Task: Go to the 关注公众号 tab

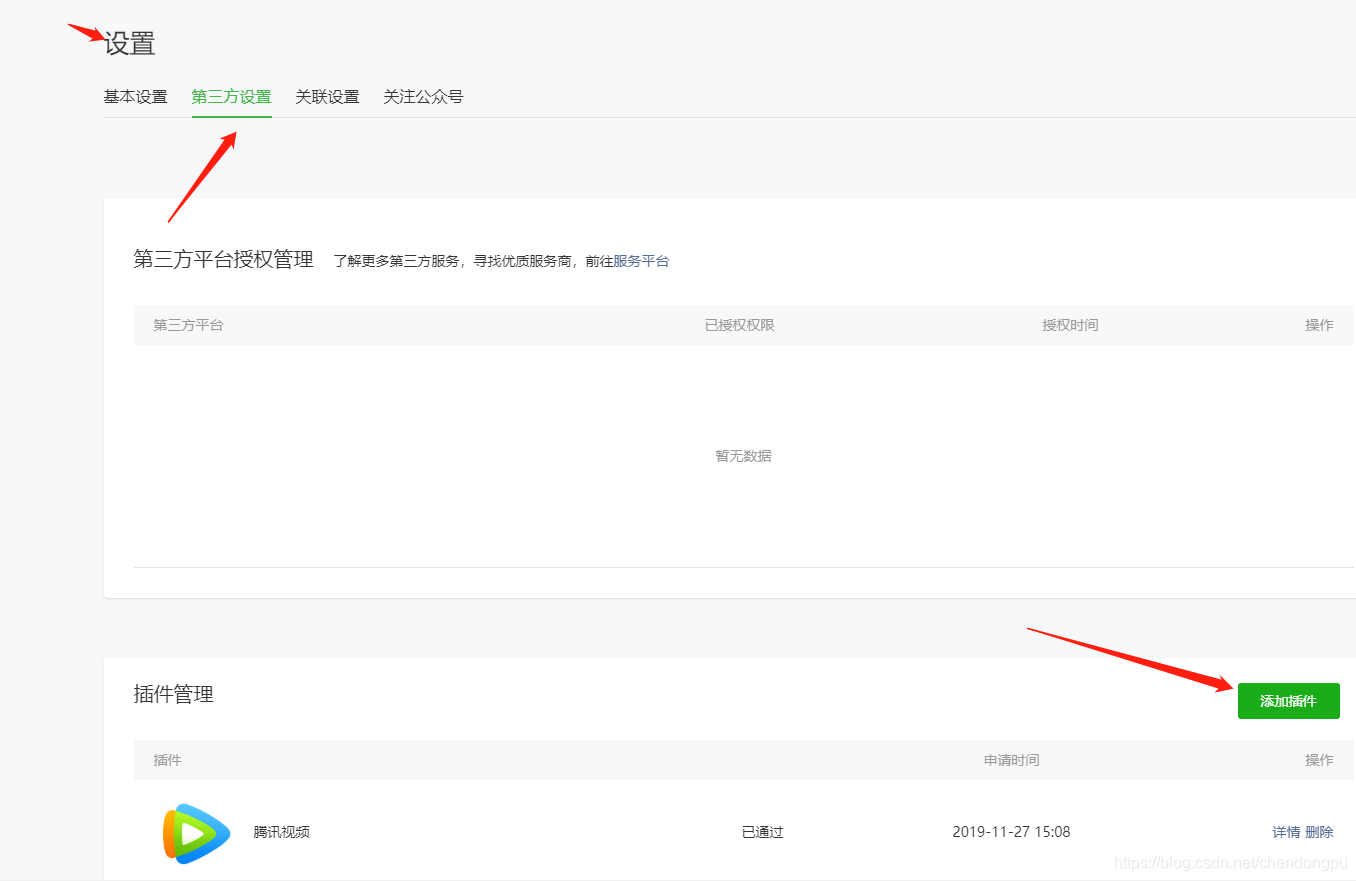Action: pos(423,97)
